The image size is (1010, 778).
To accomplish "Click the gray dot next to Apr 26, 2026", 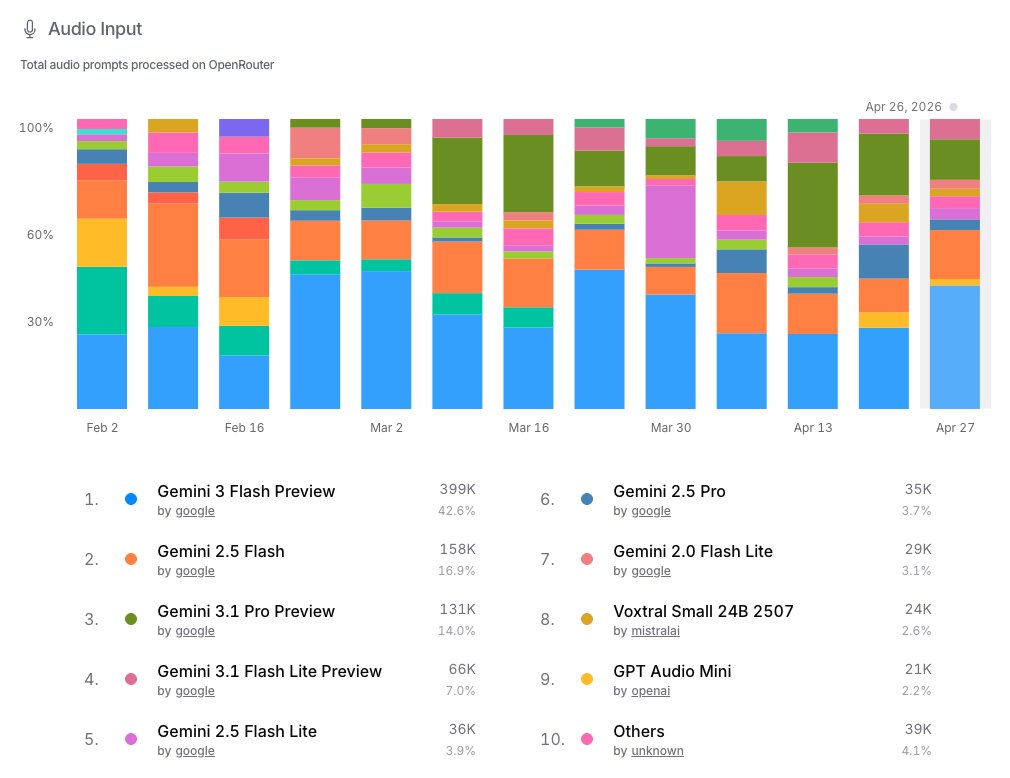I will click(x=953, y=107).
